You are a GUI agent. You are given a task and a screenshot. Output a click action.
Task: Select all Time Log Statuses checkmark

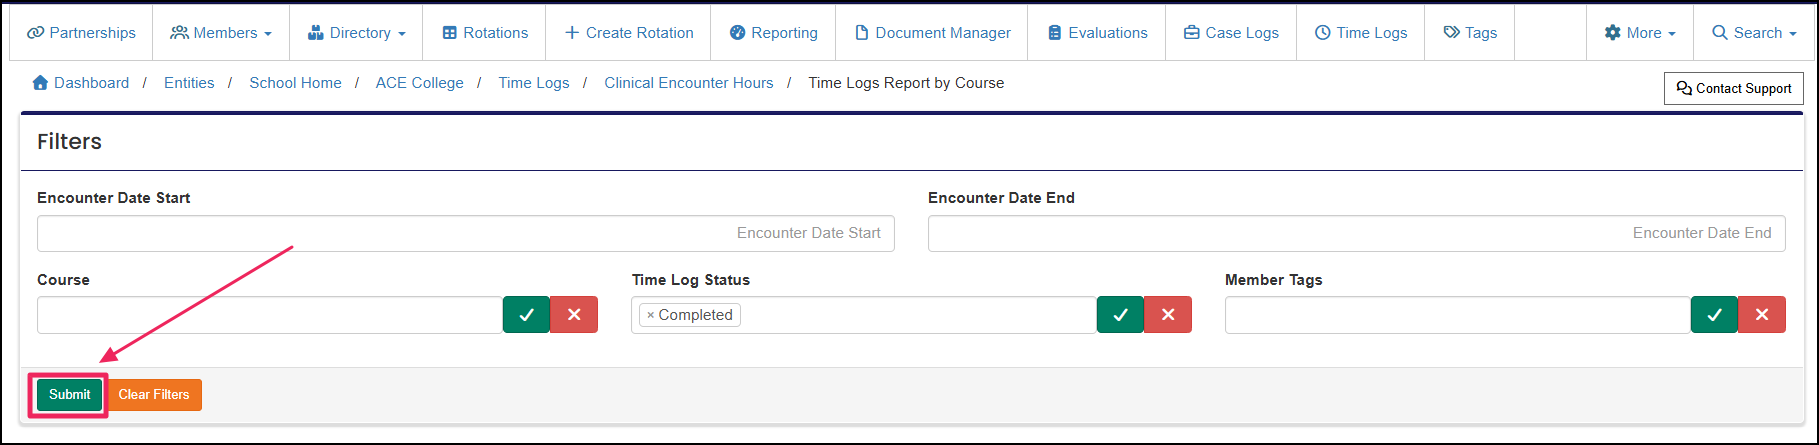pyautogui.click(x=1121, y=315)
